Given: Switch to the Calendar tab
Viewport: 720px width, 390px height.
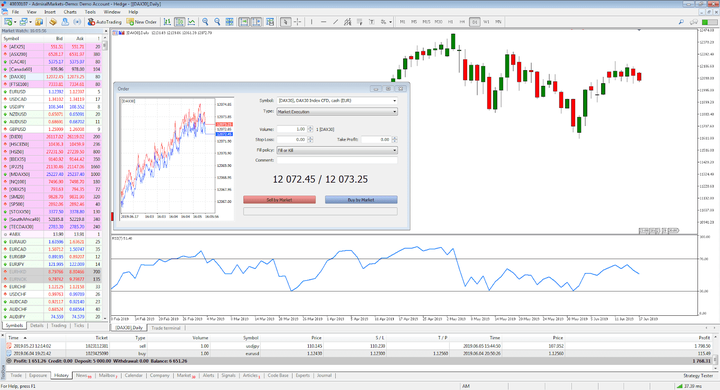Looking at the screenshot, I should coord(134,376).
